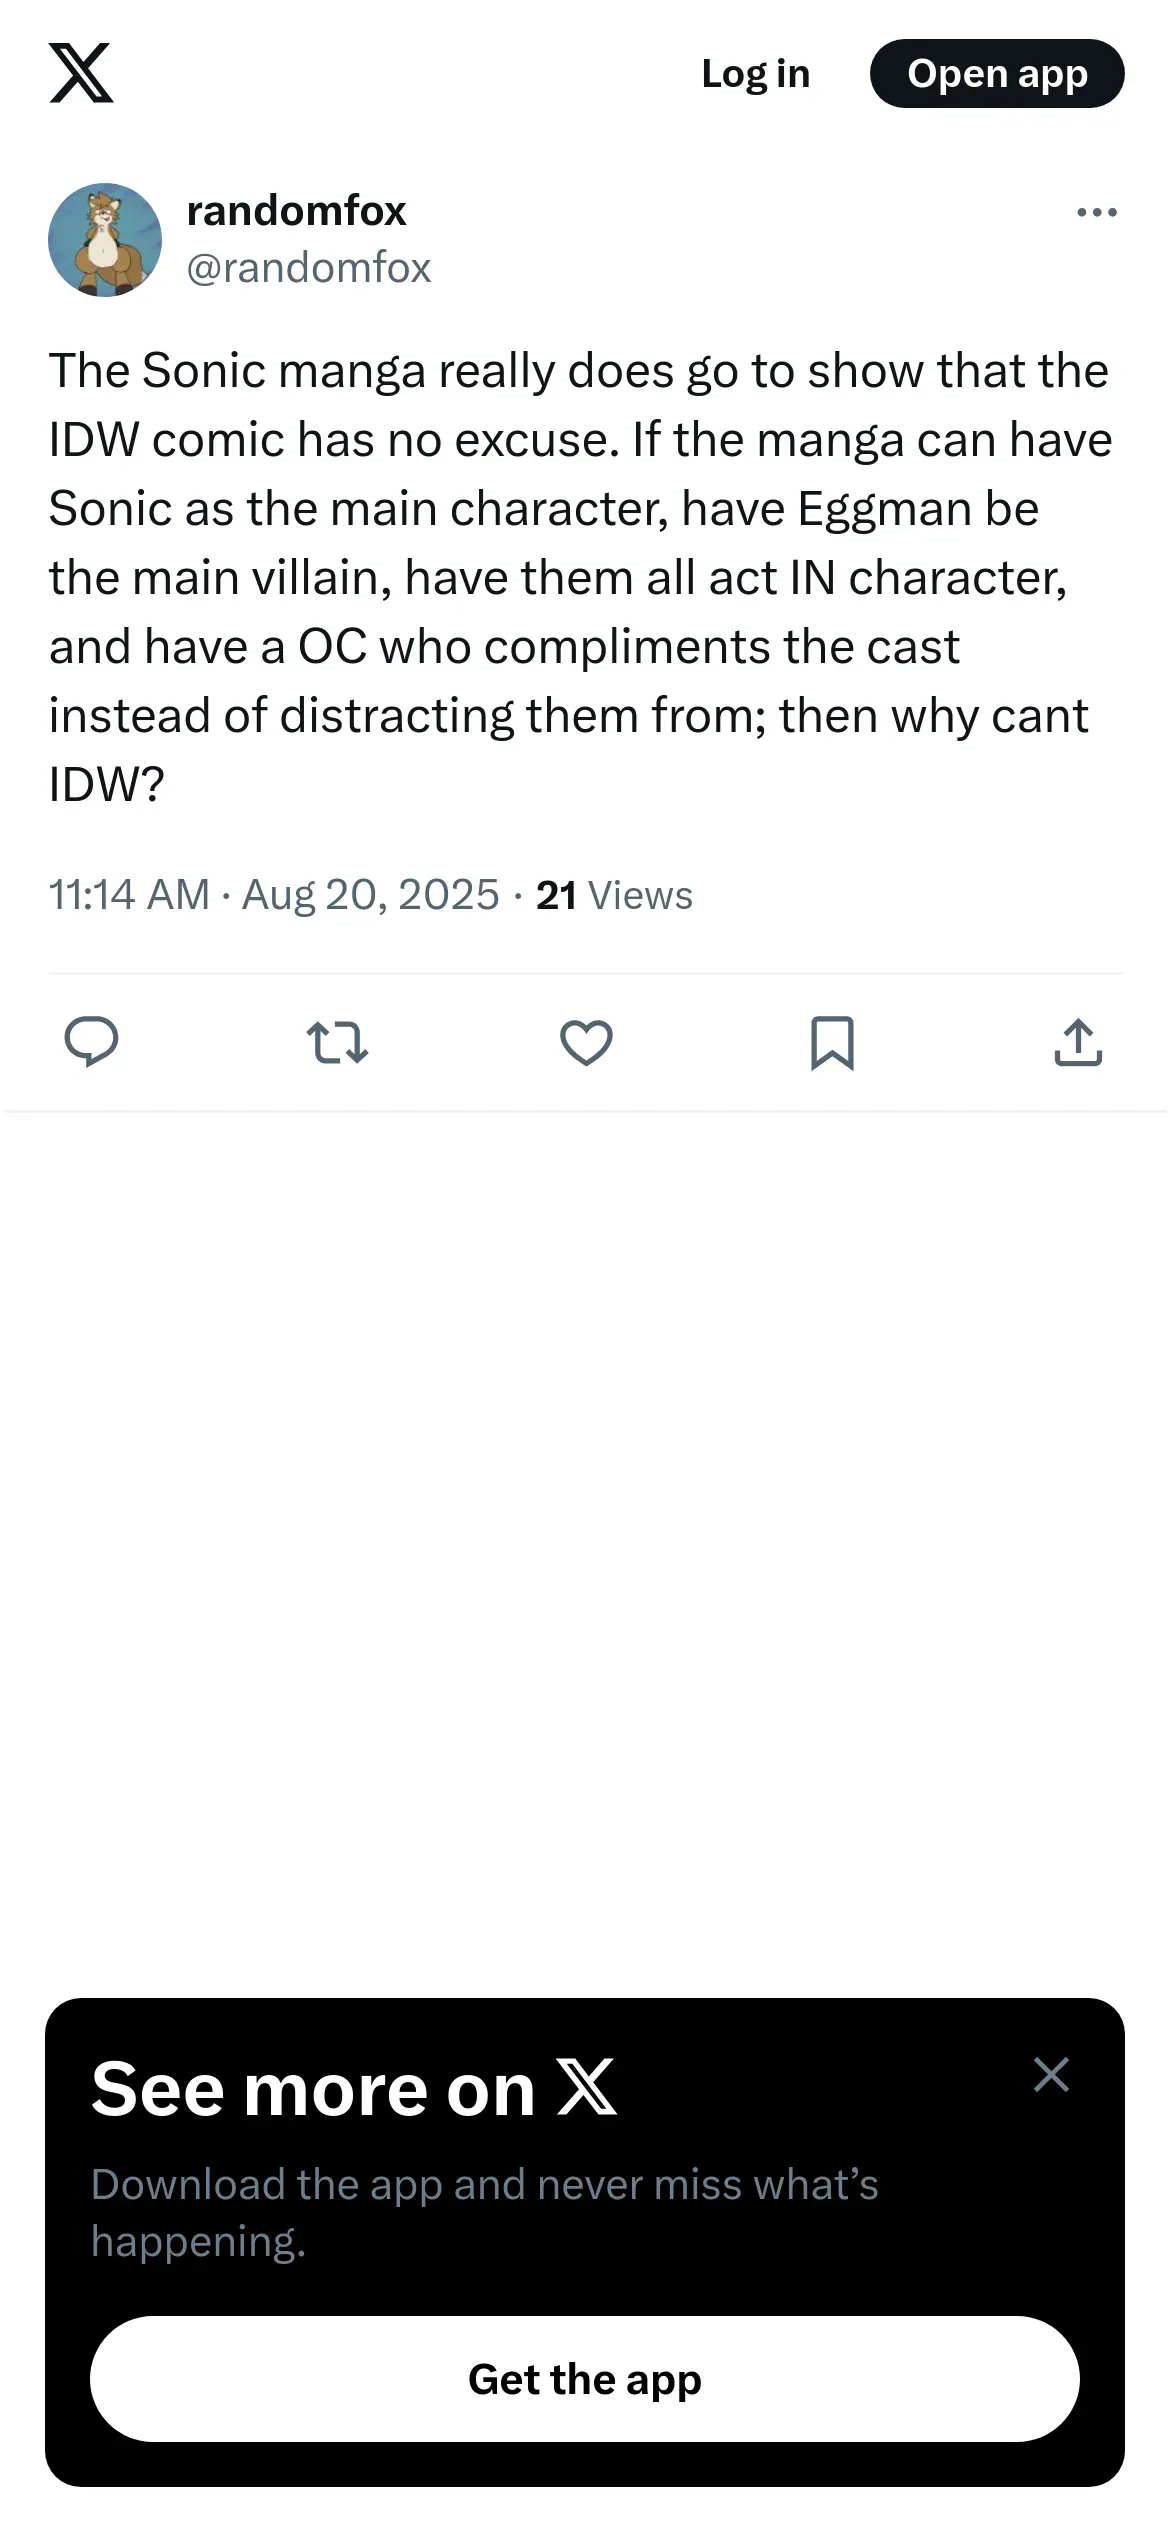The width and height of the screenshot is (1170, 2532).
Task: Share the post via share icon
Action: 1078,1042
